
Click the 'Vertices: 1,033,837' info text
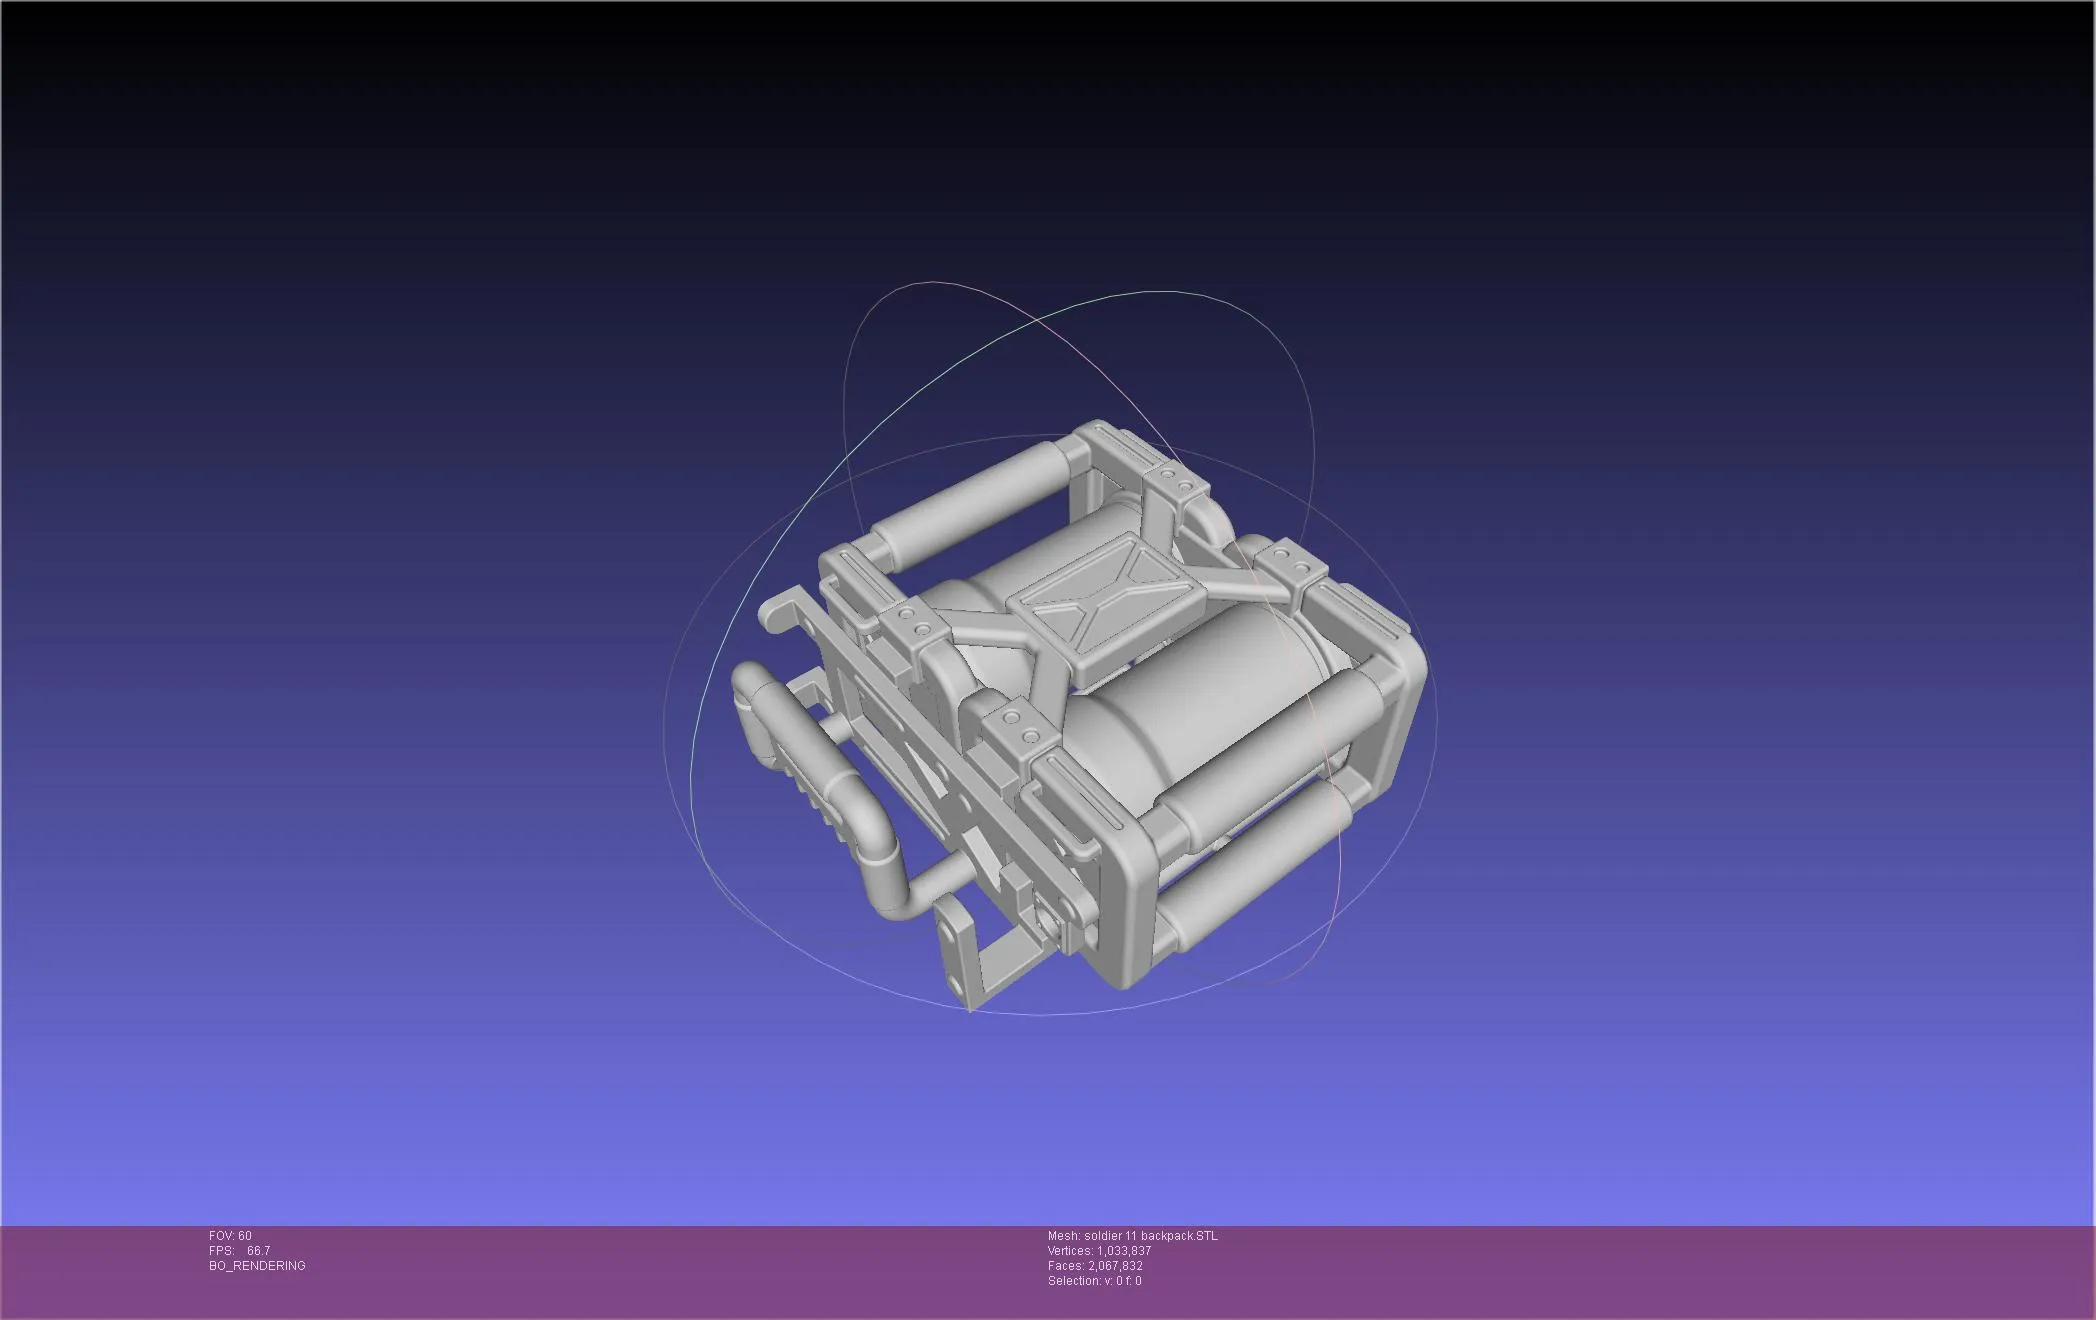coord(1100,1251)
